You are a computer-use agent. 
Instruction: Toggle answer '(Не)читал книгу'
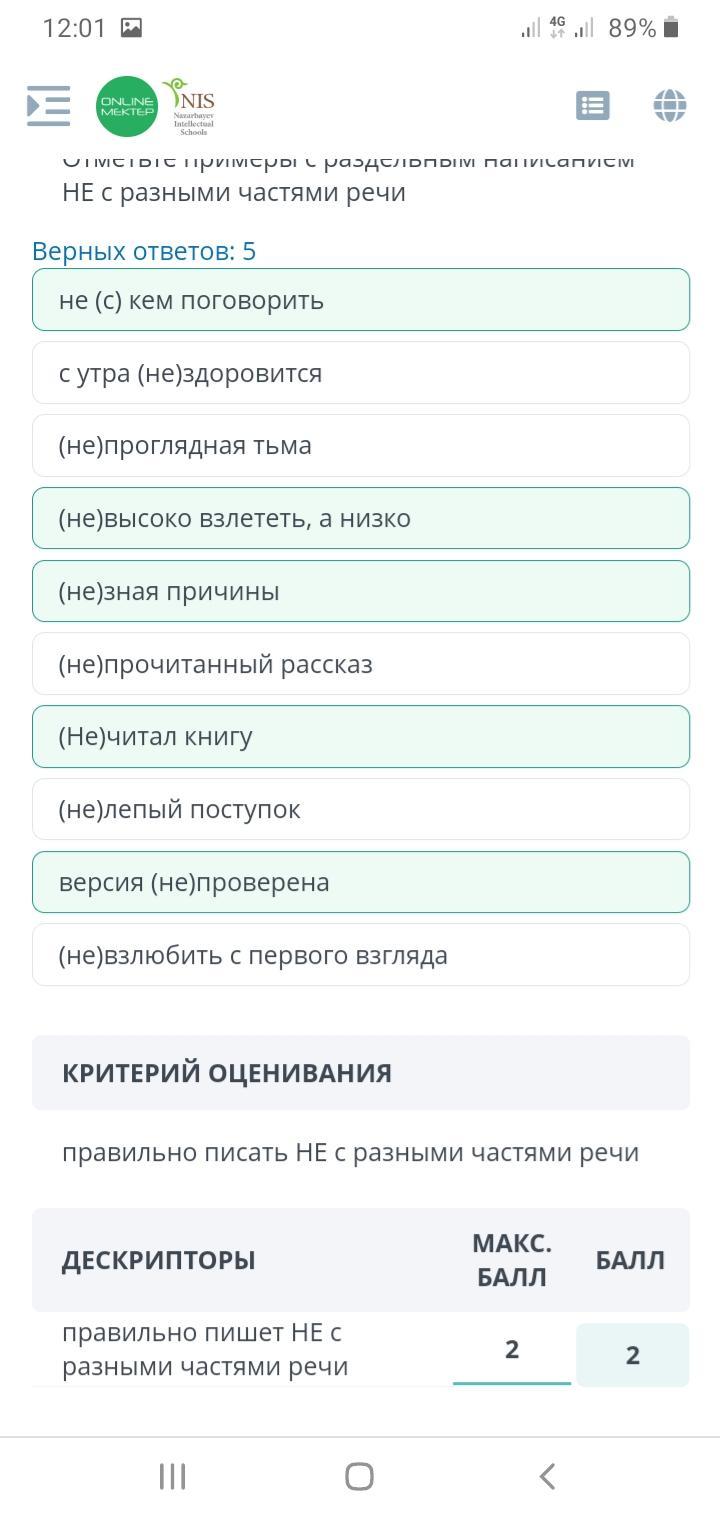[x=360, y=737]
